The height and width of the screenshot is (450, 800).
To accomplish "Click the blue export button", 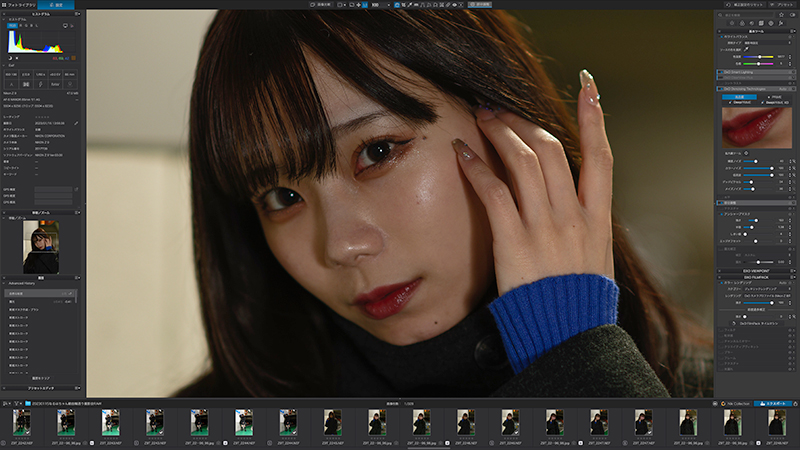I will tap(772, 404).
